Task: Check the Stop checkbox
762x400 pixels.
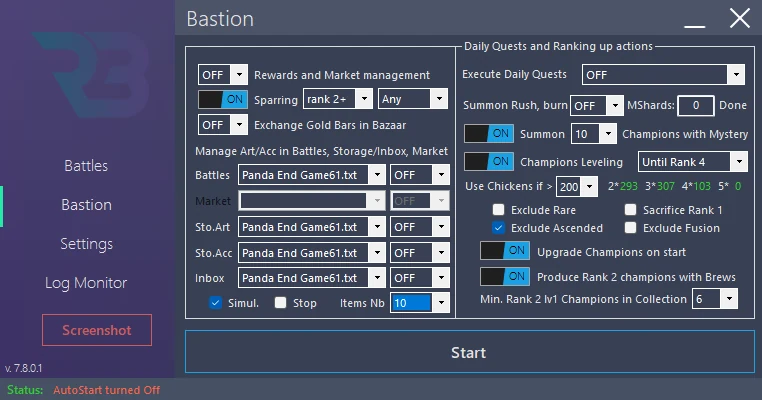Action: pyautogui.click(x=280, y=303)
